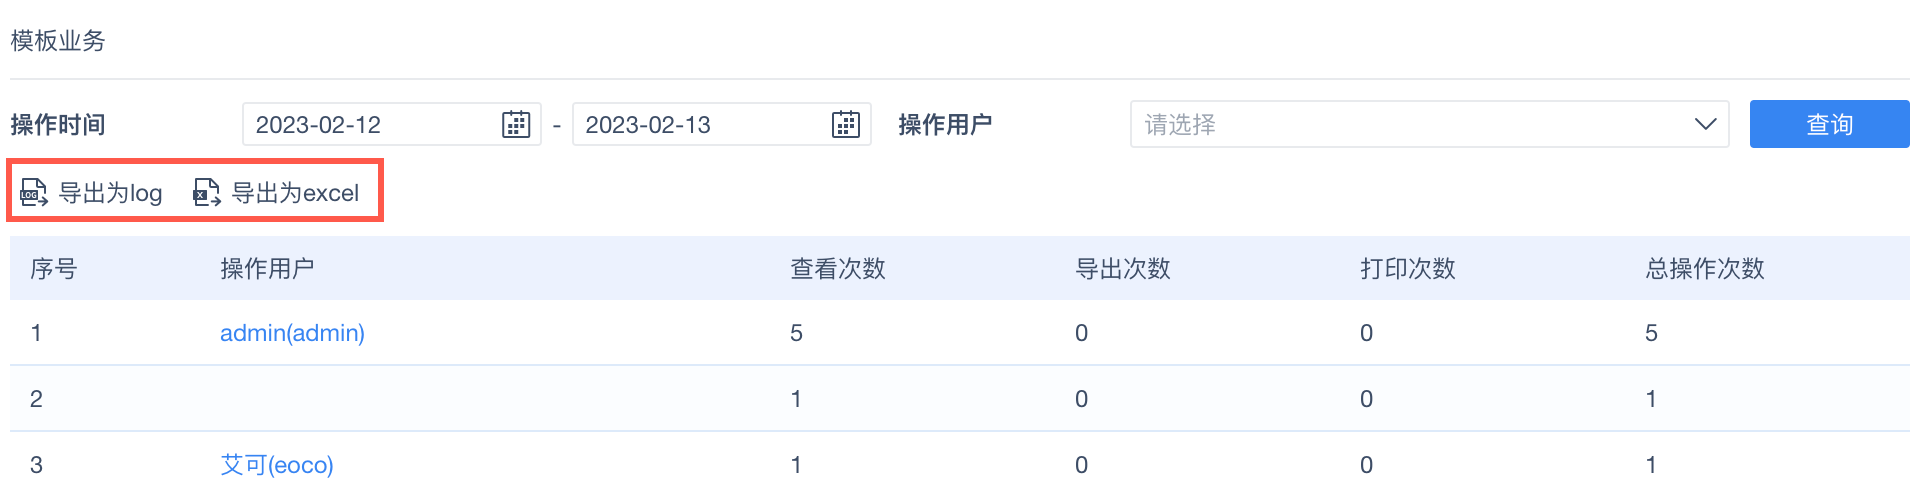Screen dimensions: 1918x494
Task: Click the 请选择 user selection box
Action: [1400, 125]
